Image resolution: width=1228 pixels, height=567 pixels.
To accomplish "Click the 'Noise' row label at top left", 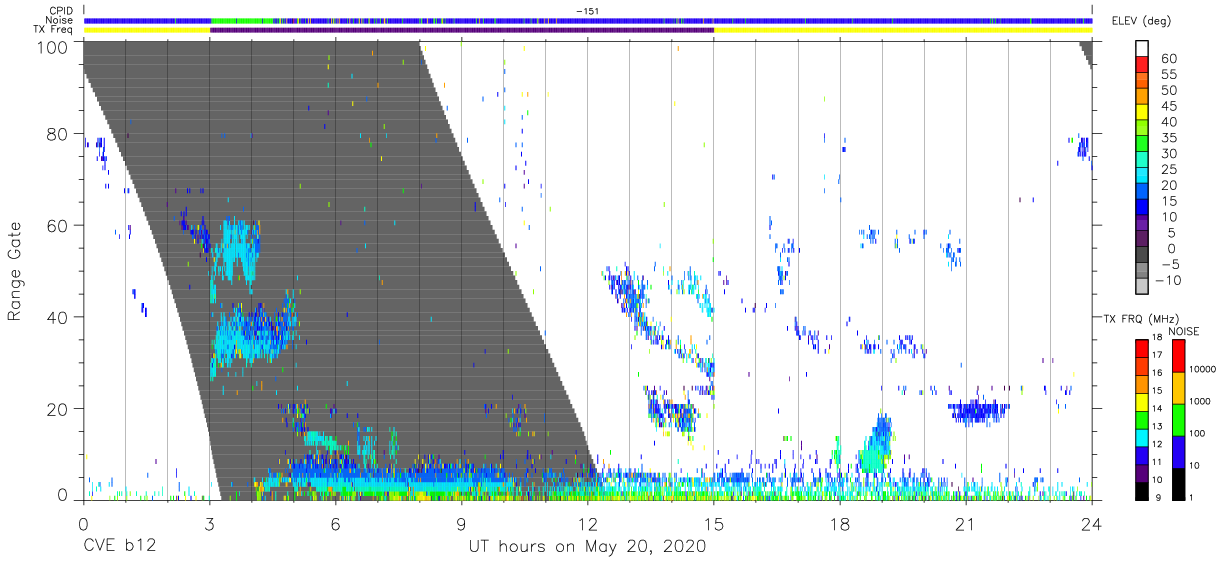I will [x=60, y=20].
